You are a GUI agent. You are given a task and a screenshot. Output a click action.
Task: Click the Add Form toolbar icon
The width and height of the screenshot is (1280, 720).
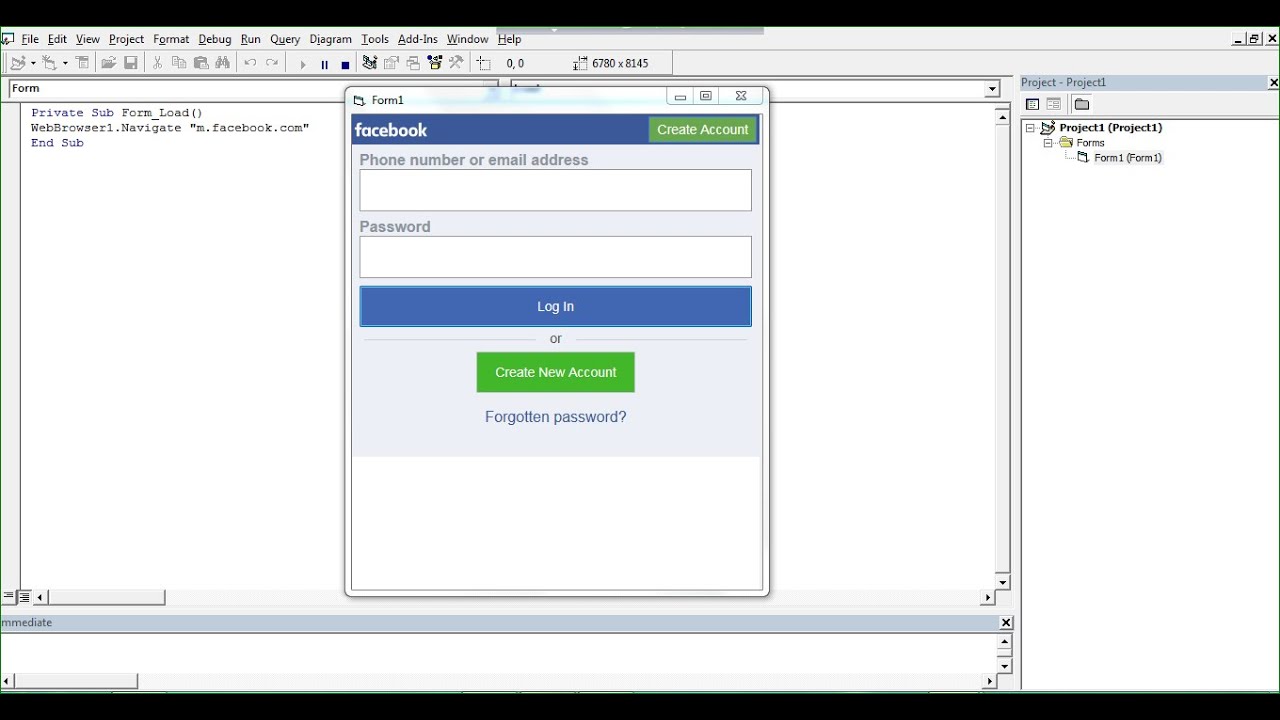click(x=49, y=63)
